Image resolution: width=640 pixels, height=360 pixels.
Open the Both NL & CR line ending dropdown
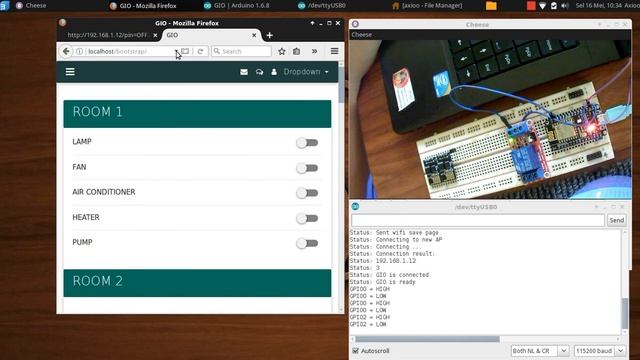click(x=540, y=351)
